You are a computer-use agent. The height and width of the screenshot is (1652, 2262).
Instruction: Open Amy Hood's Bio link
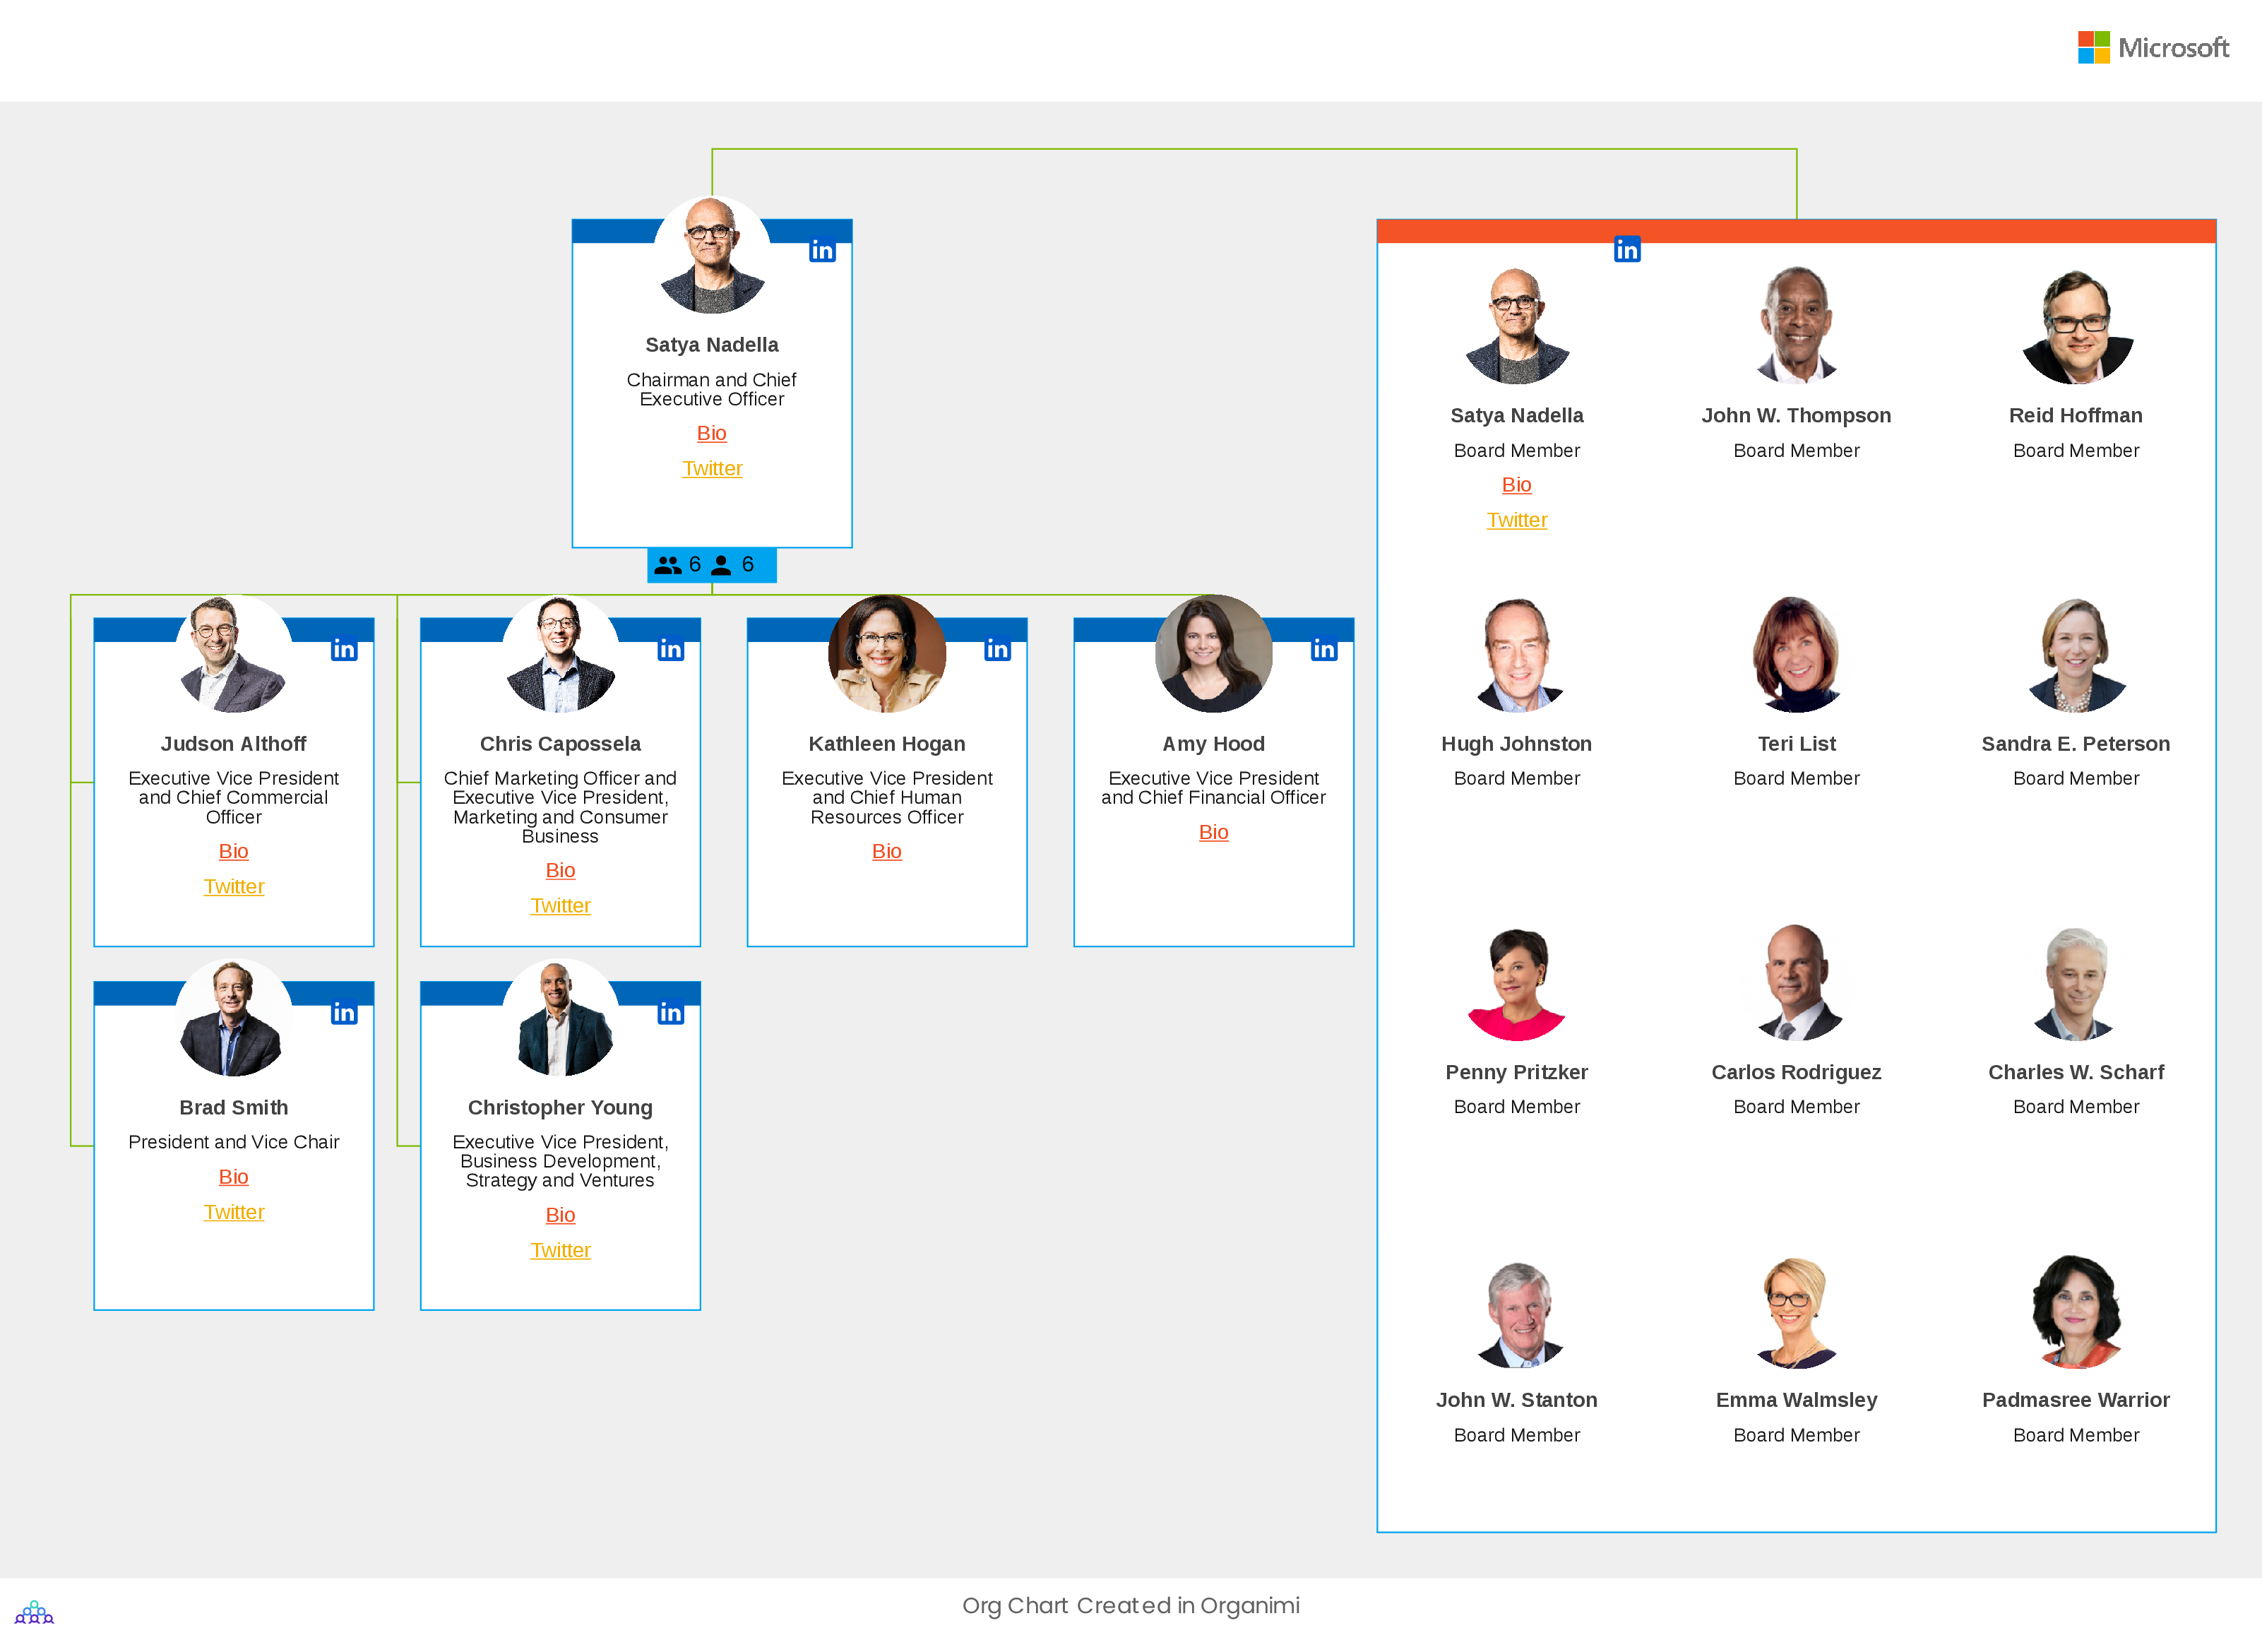[1213, 832]
